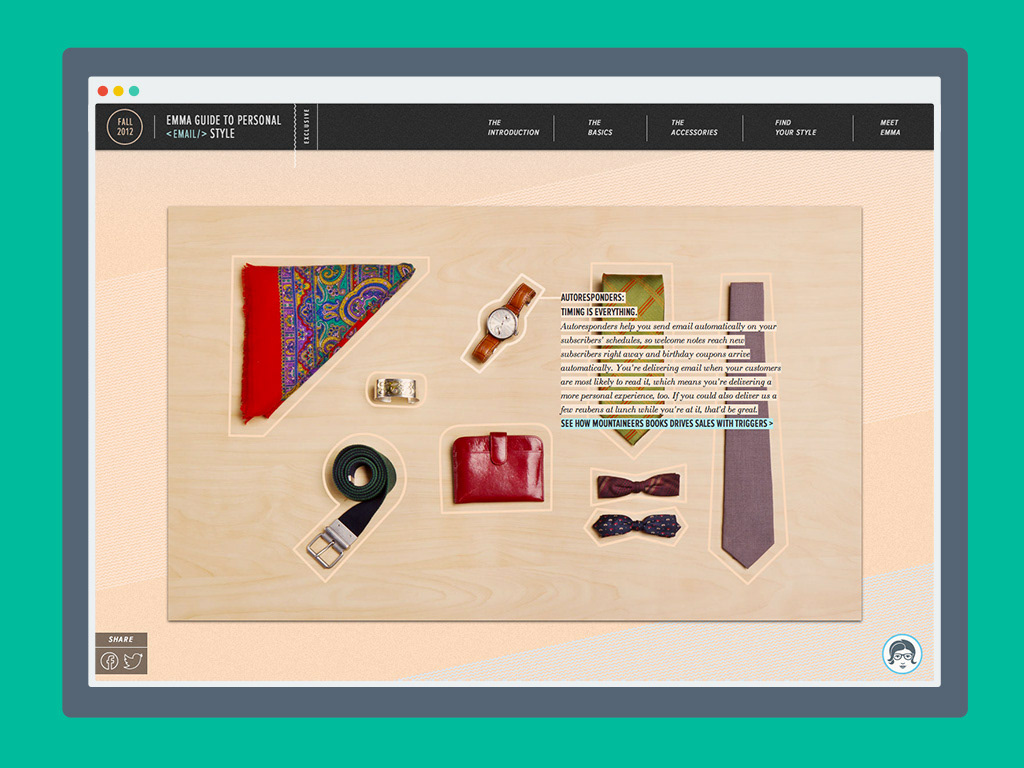
Task: Go to The Basics section
Action: tap(600, 127)
